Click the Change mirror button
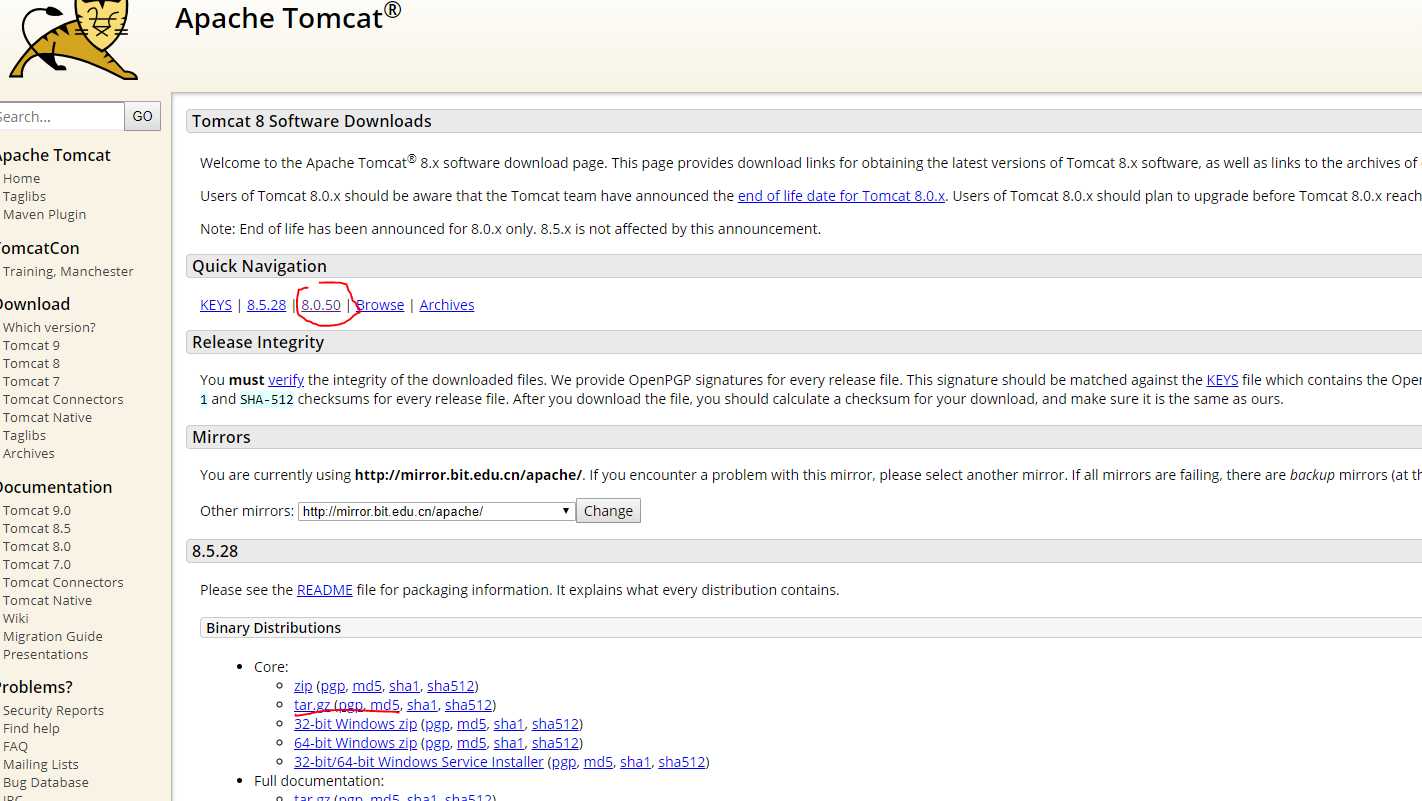Screen dimensions: 1422x801 608,511
